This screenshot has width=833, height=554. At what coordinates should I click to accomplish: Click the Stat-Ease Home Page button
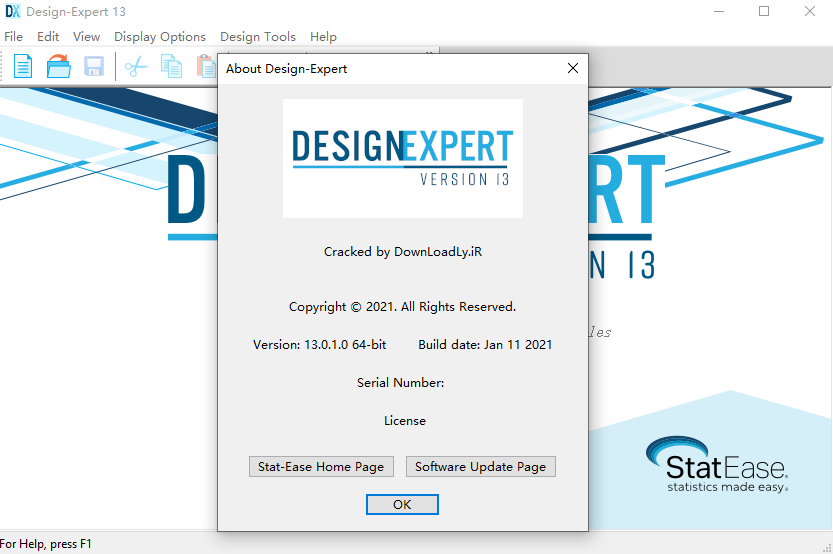point(321,466)
